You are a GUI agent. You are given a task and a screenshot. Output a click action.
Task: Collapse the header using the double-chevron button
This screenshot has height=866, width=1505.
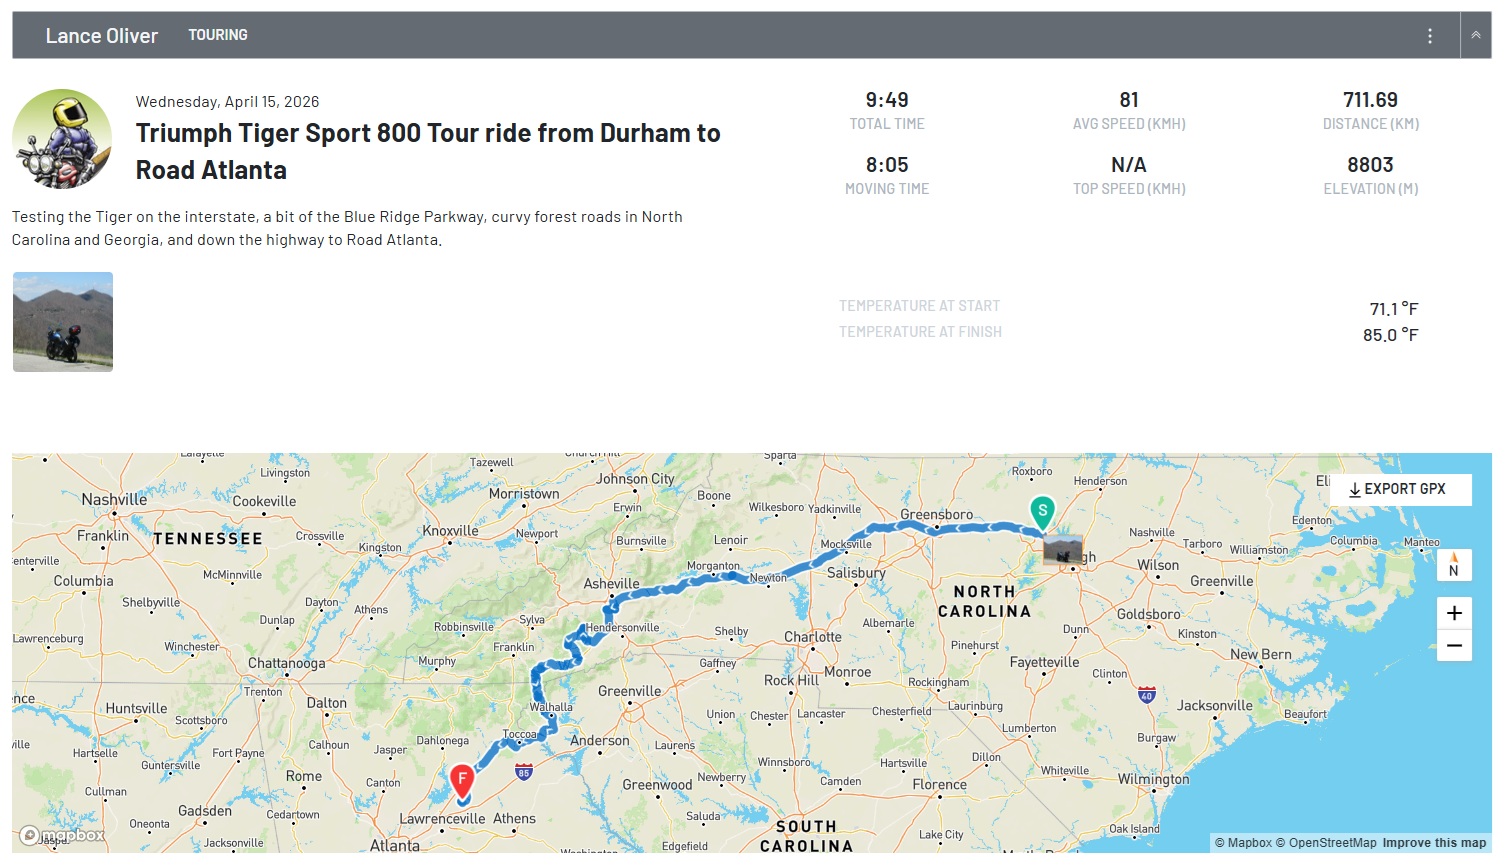coord(1476,34)
